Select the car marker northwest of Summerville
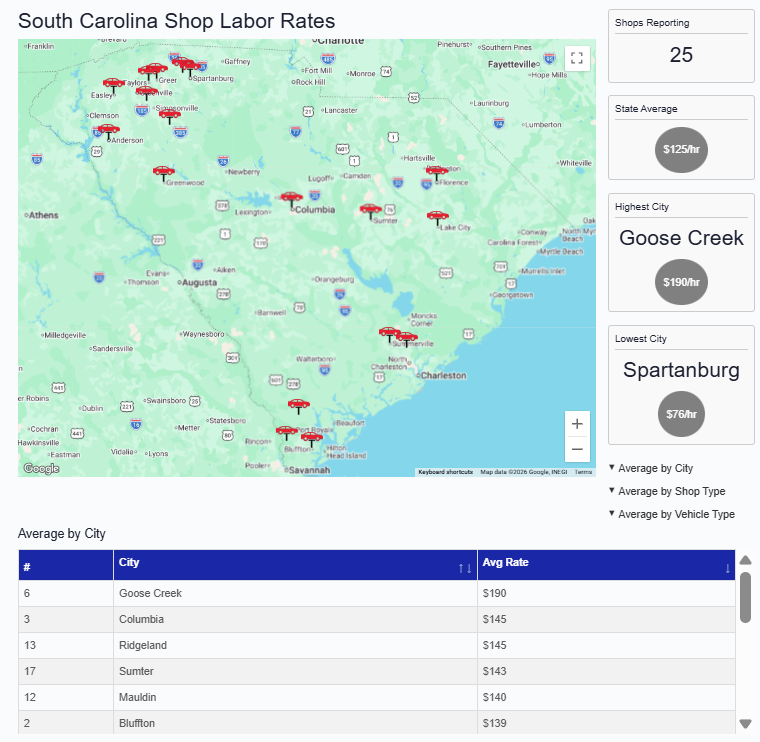The width and height of the screenshot is (760, 742). tap(389, 334)
